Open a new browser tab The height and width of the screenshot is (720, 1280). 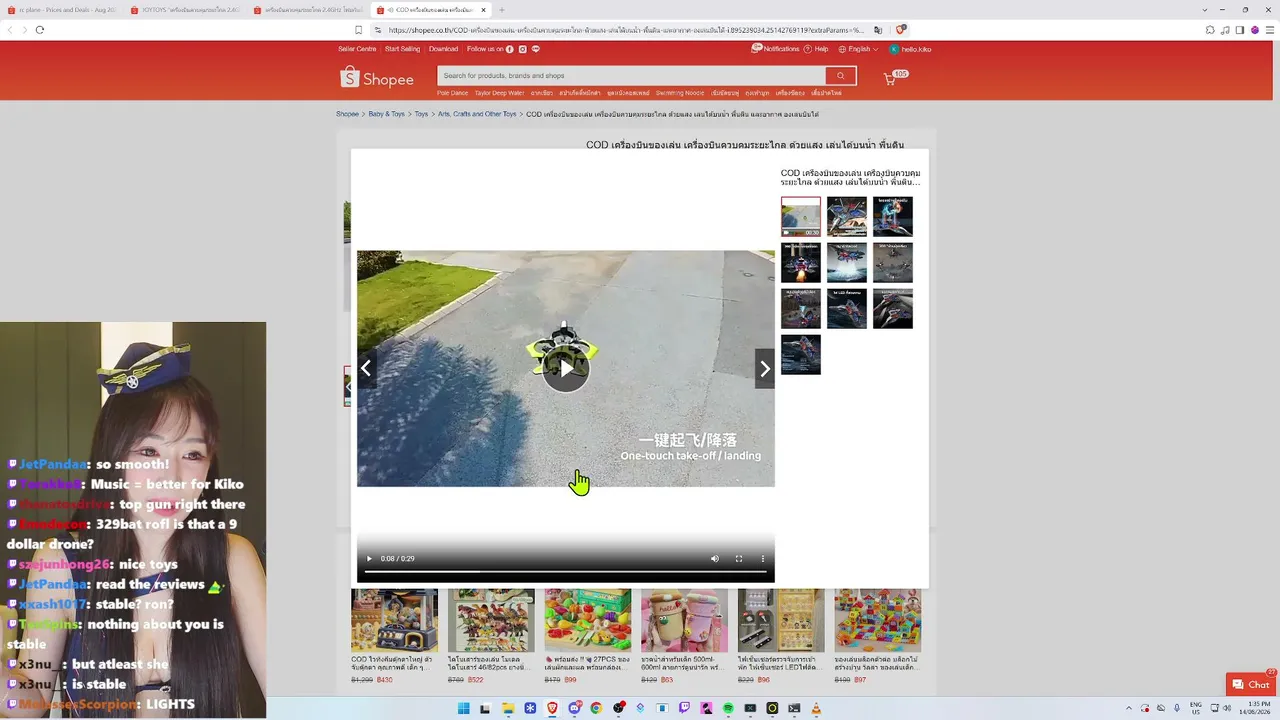point(502,10)
